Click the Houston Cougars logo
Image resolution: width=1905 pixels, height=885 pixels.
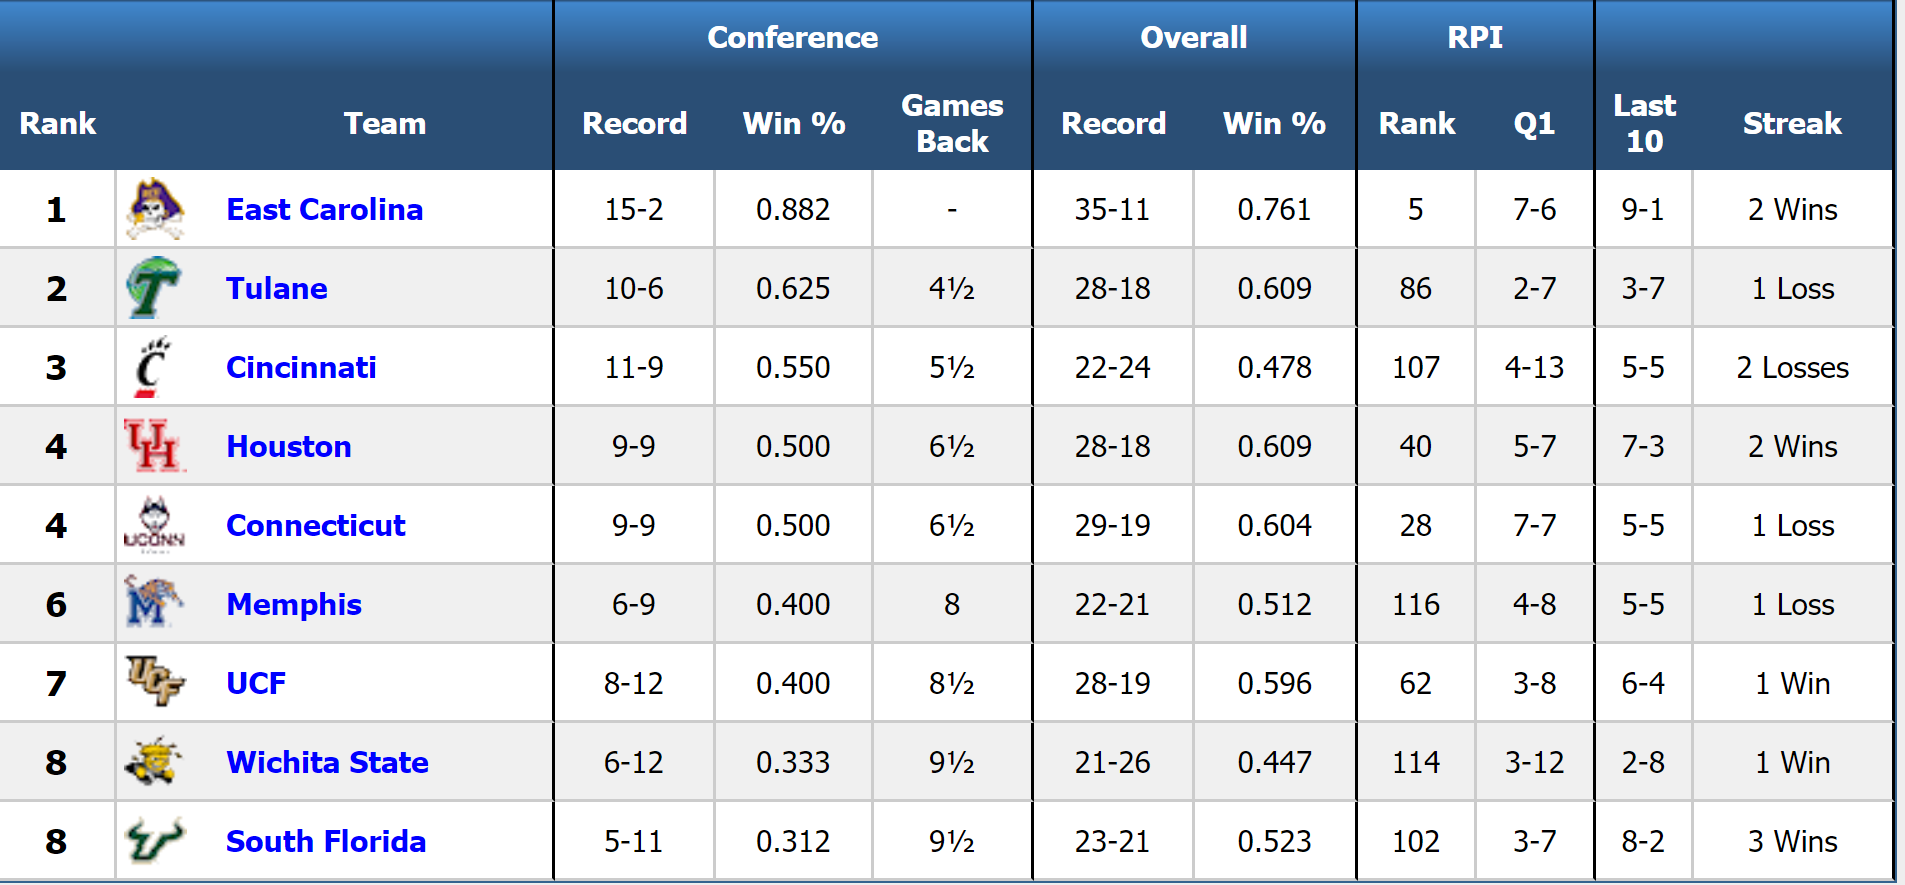(x=153, y=446)
